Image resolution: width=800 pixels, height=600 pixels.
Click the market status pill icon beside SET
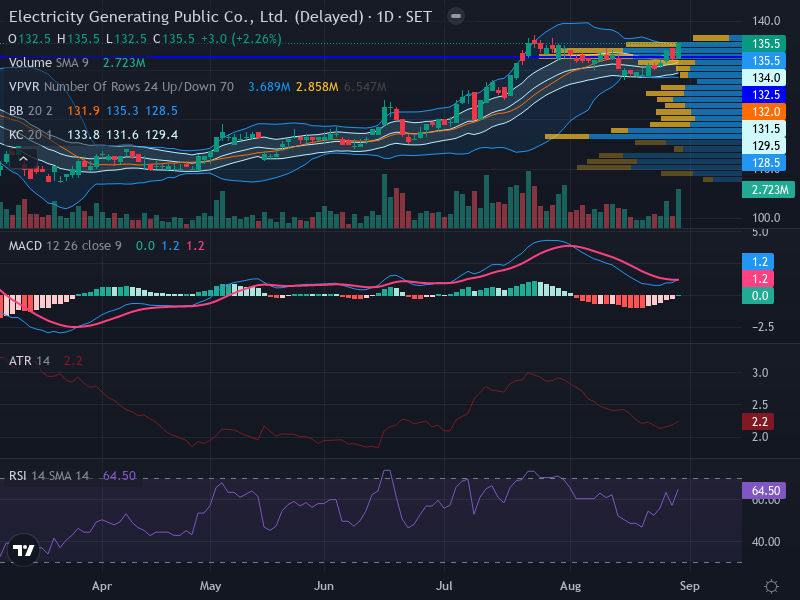[x=456, y=16]
